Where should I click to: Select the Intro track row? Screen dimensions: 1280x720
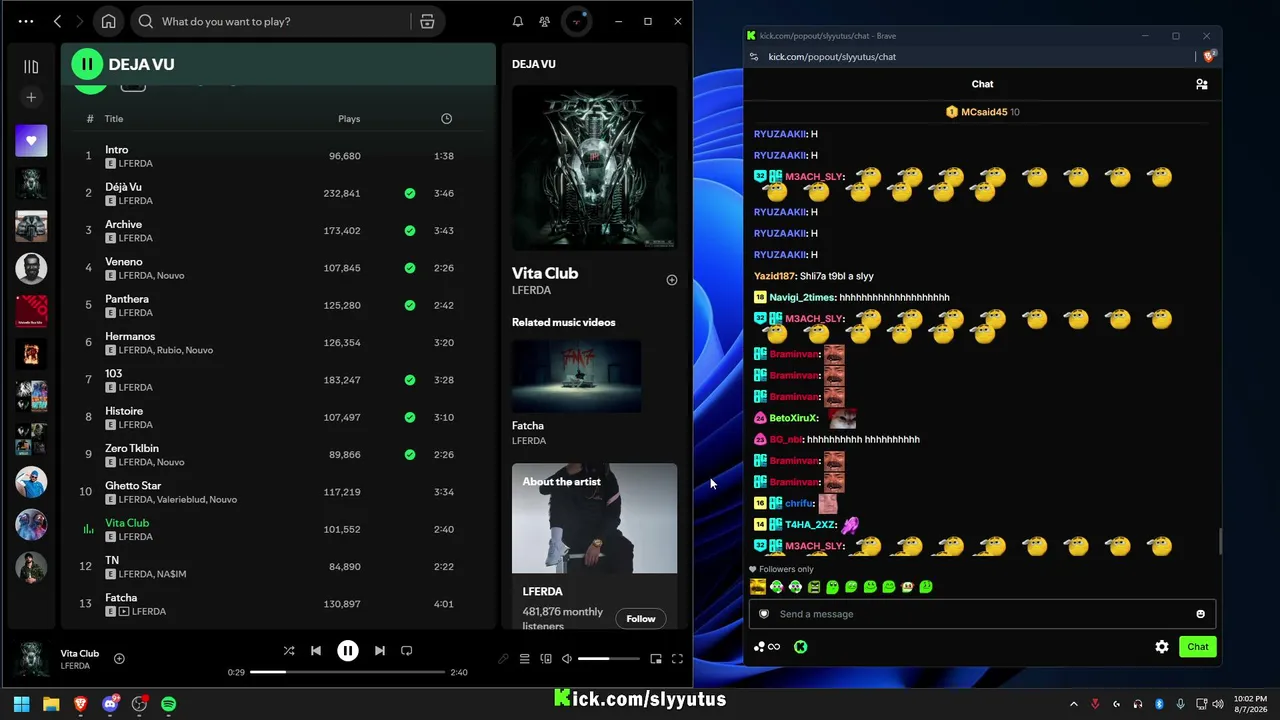(x=278, y=156)
